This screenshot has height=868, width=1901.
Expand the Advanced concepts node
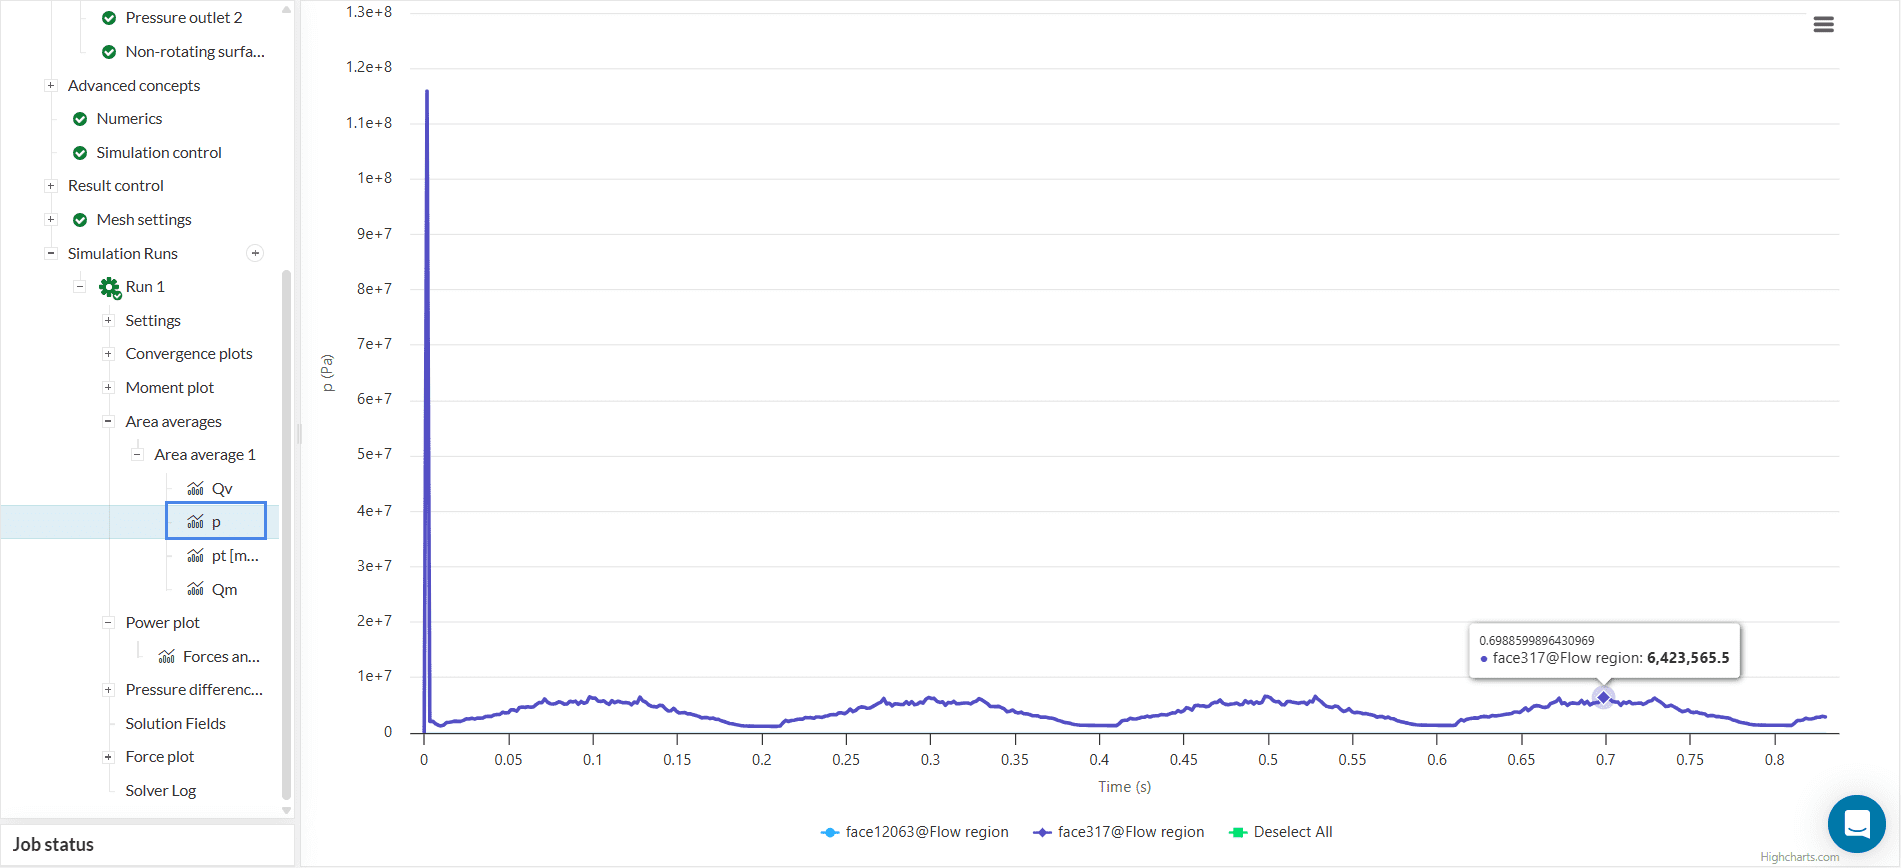tap(51, 86)
